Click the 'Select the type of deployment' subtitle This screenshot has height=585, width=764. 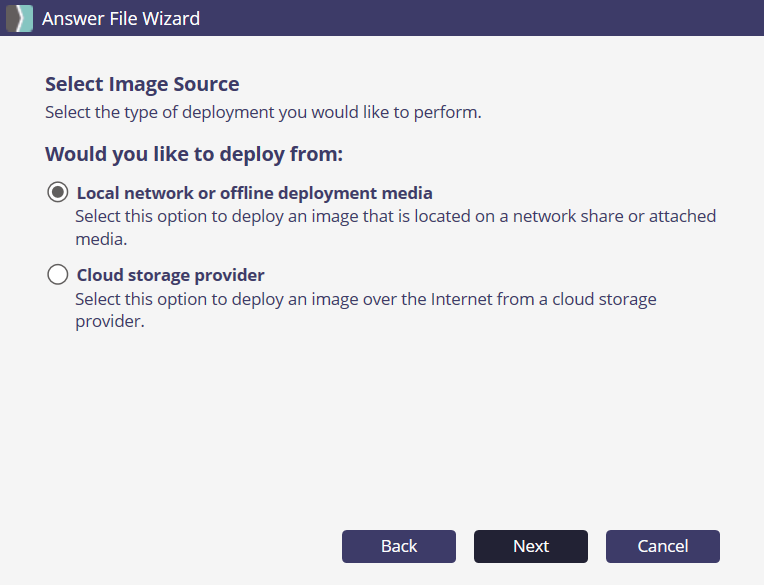[263, 112]
